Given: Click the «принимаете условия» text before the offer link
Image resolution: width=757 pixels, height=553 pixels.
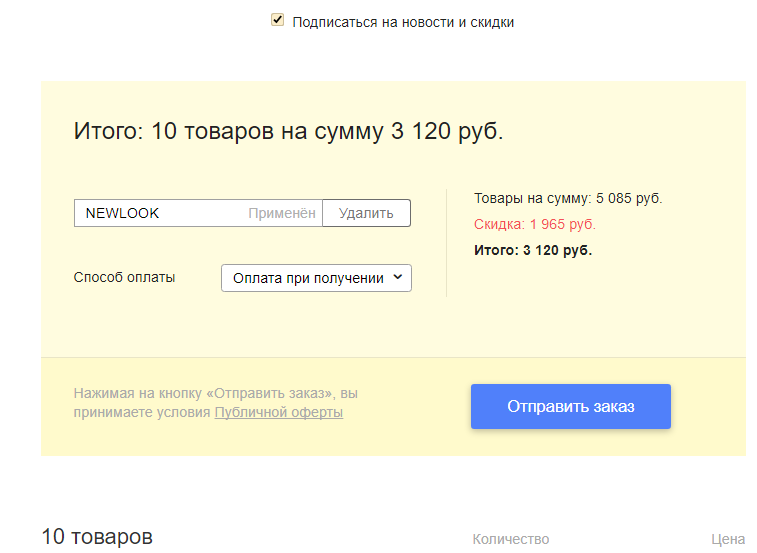Looking at the screenshot, I should click(x=142, y=412).
